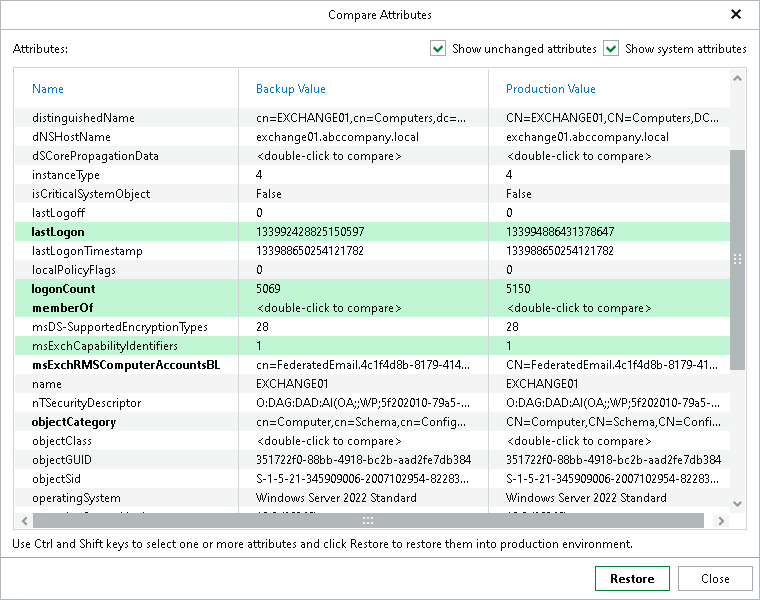Toggle Show system attributes checkbox

611,49
